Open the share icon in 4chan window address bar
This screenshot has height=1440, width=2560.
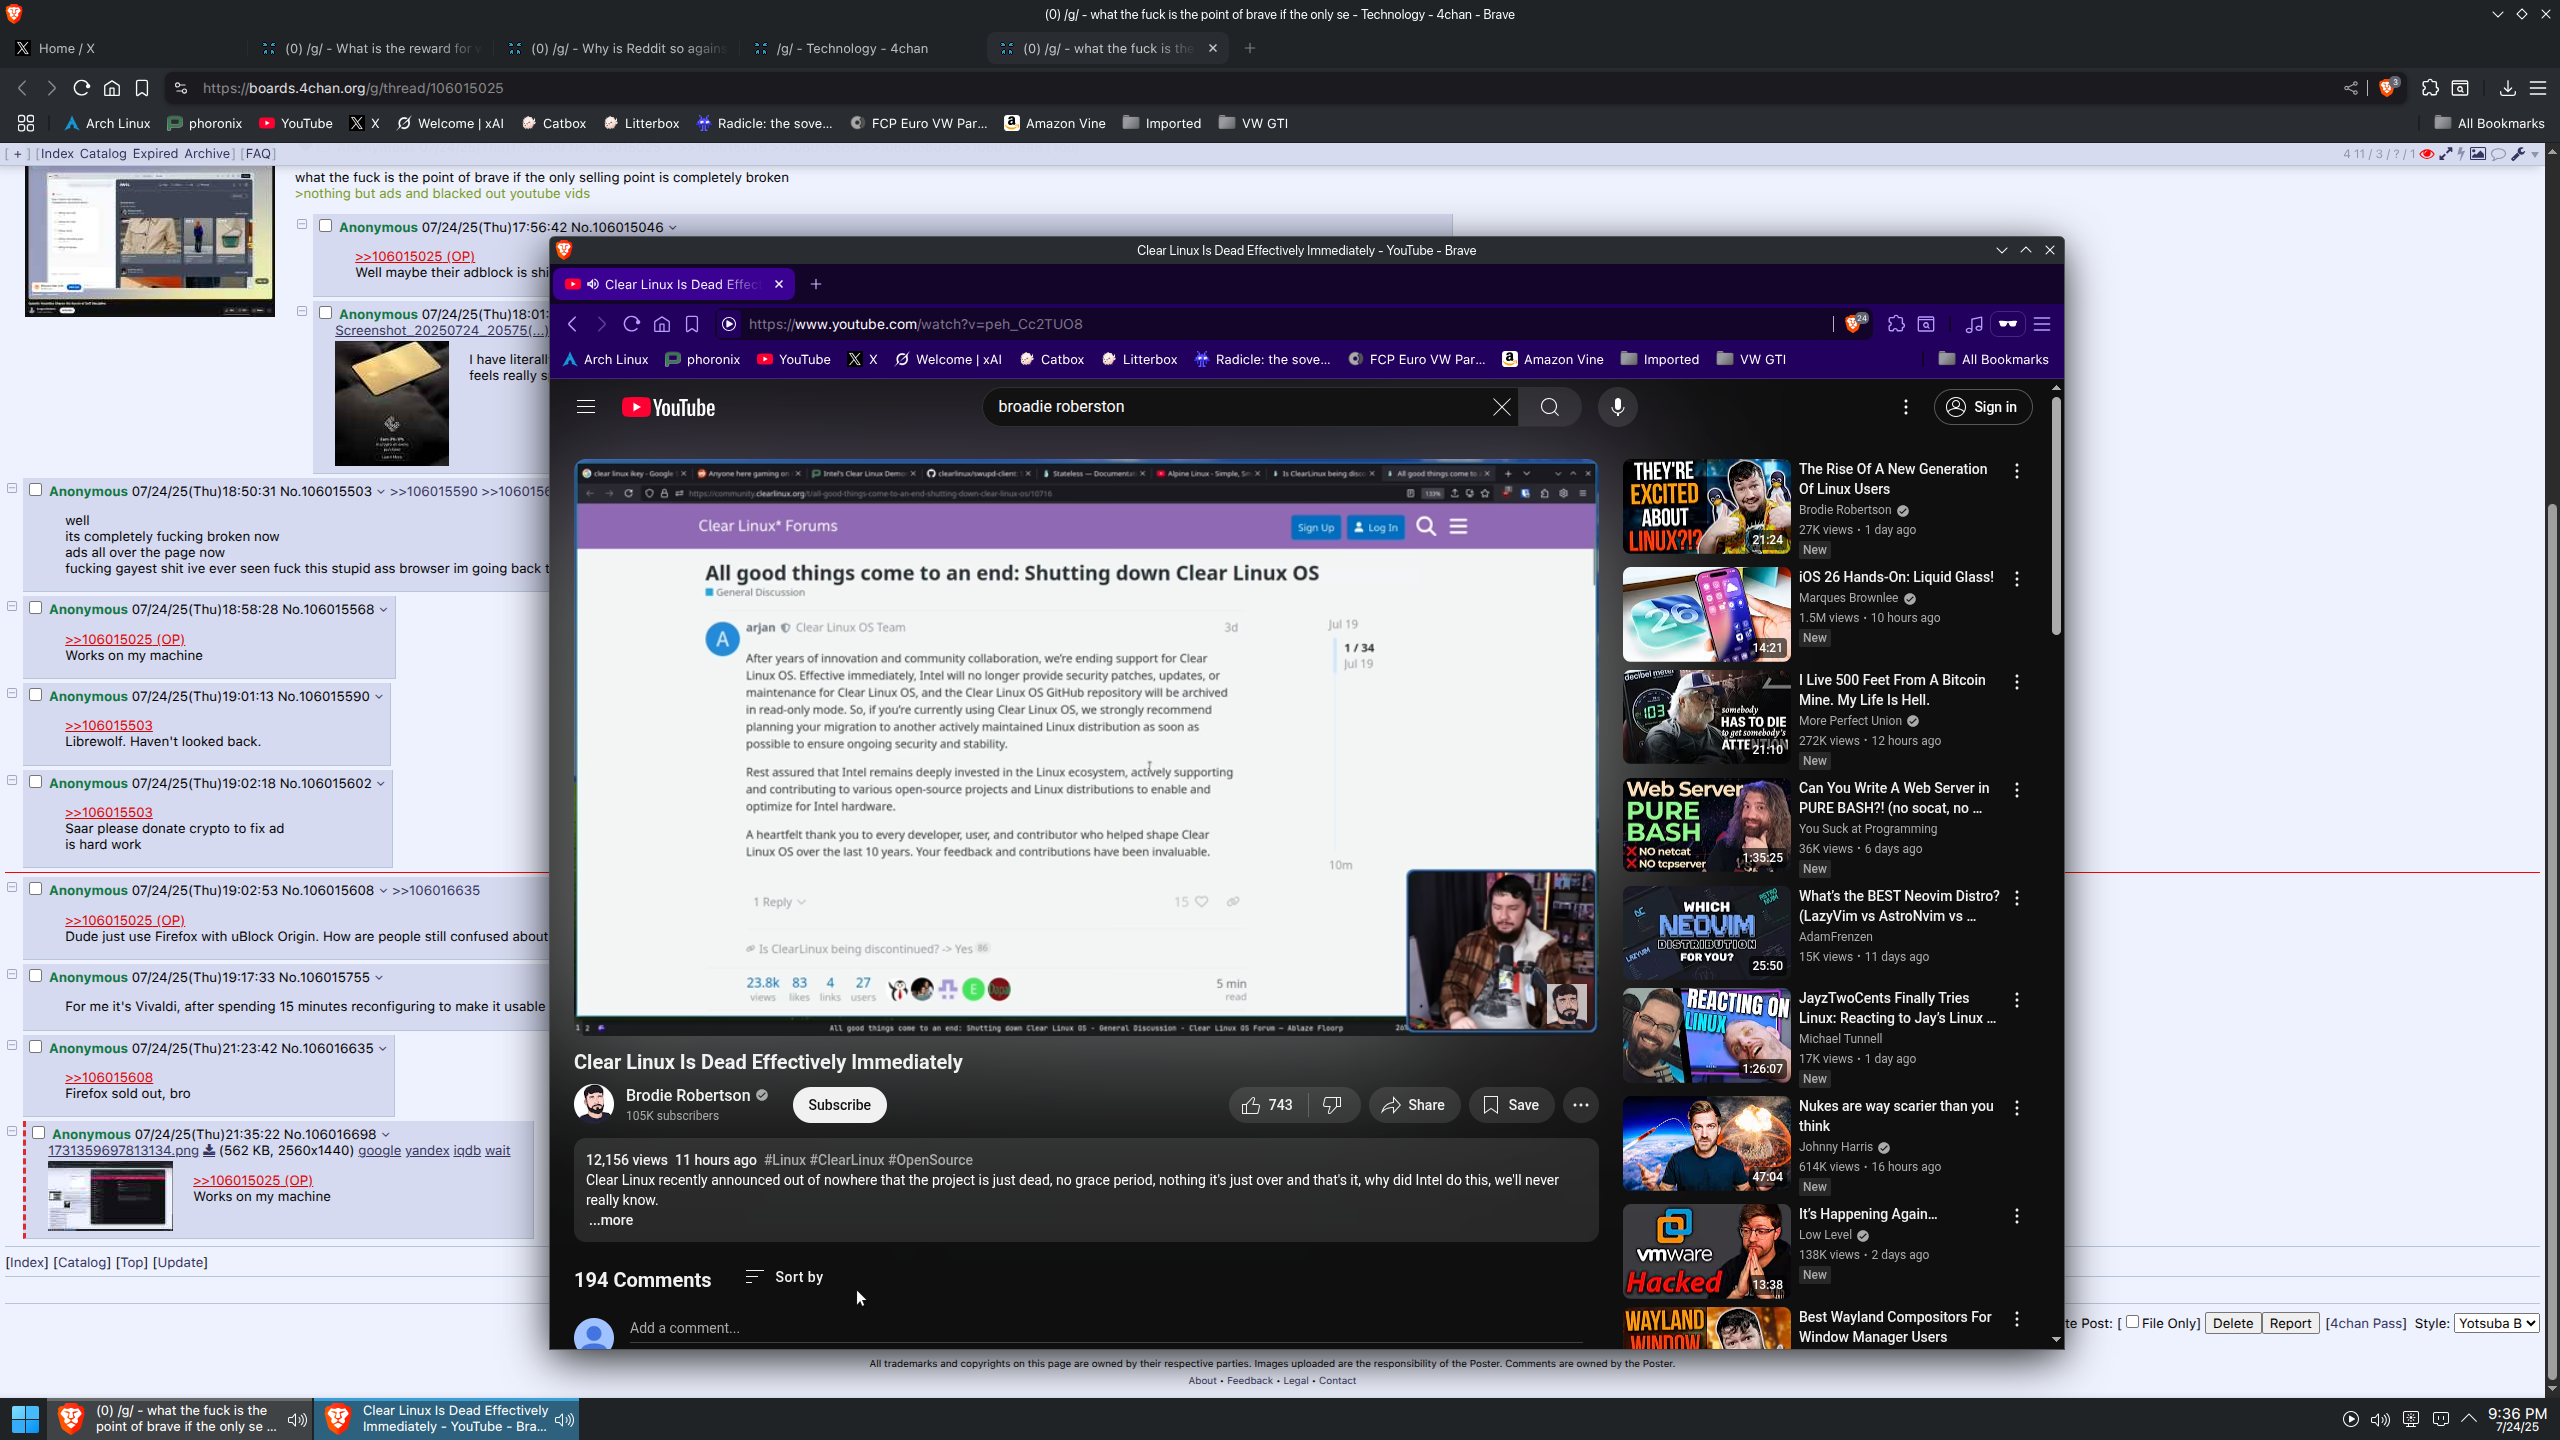pyautogui.click(x=2351, y=88)
